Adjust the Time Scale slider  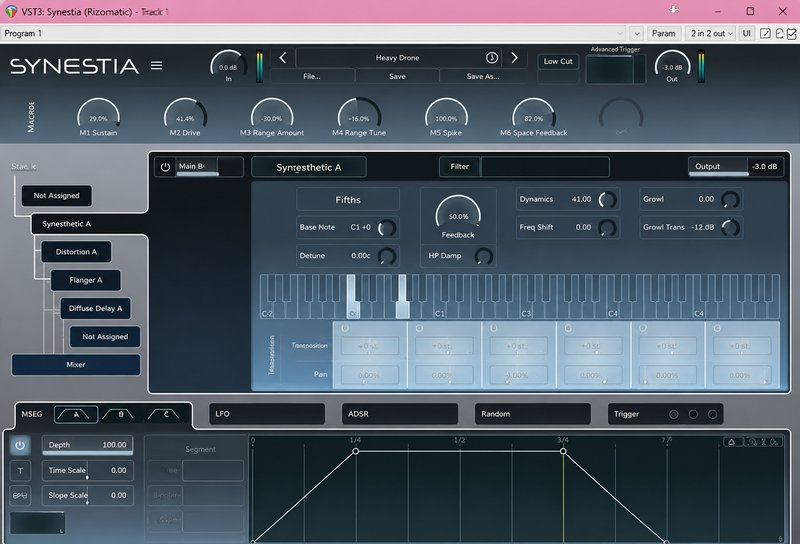pyautogui.click(x=88, y=471)
